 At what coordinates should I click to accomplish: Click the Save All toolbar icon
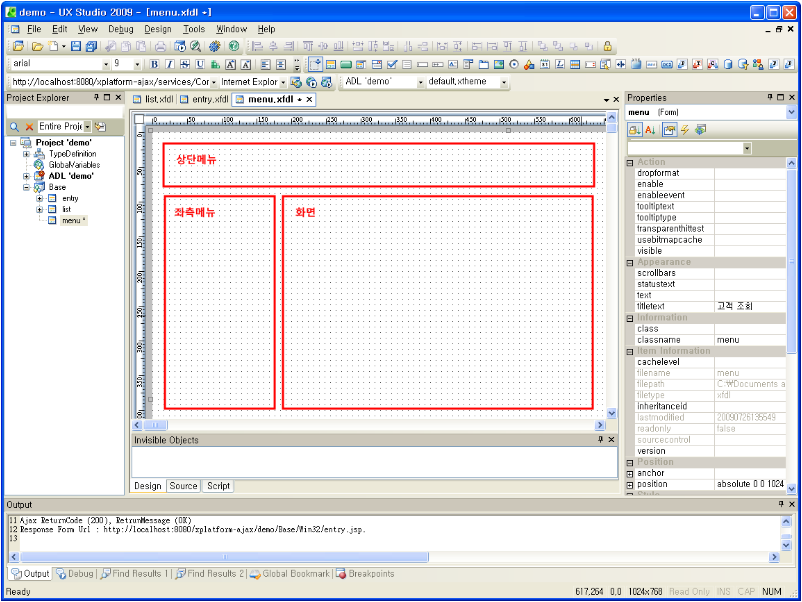92,46
